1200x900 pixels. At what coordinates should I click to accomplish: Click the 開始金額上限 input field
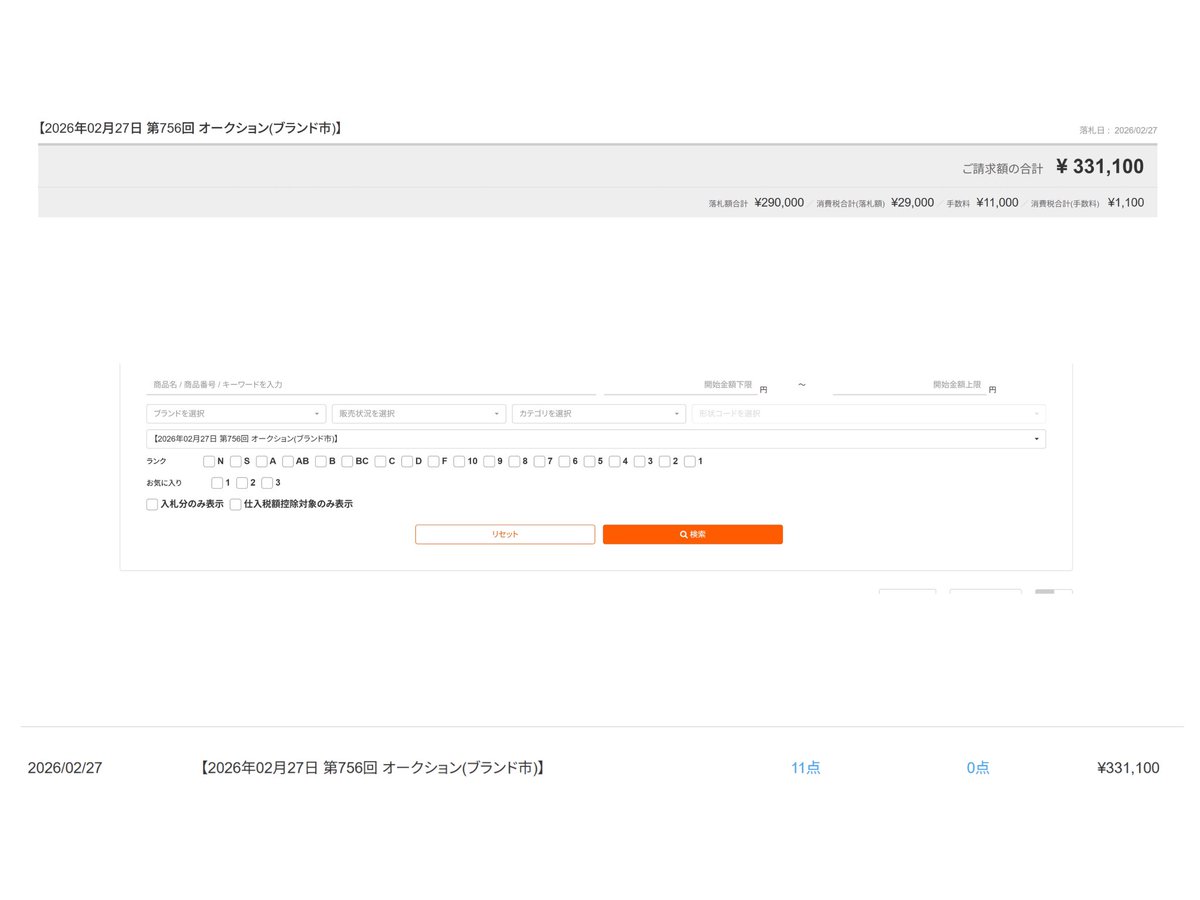909,384
